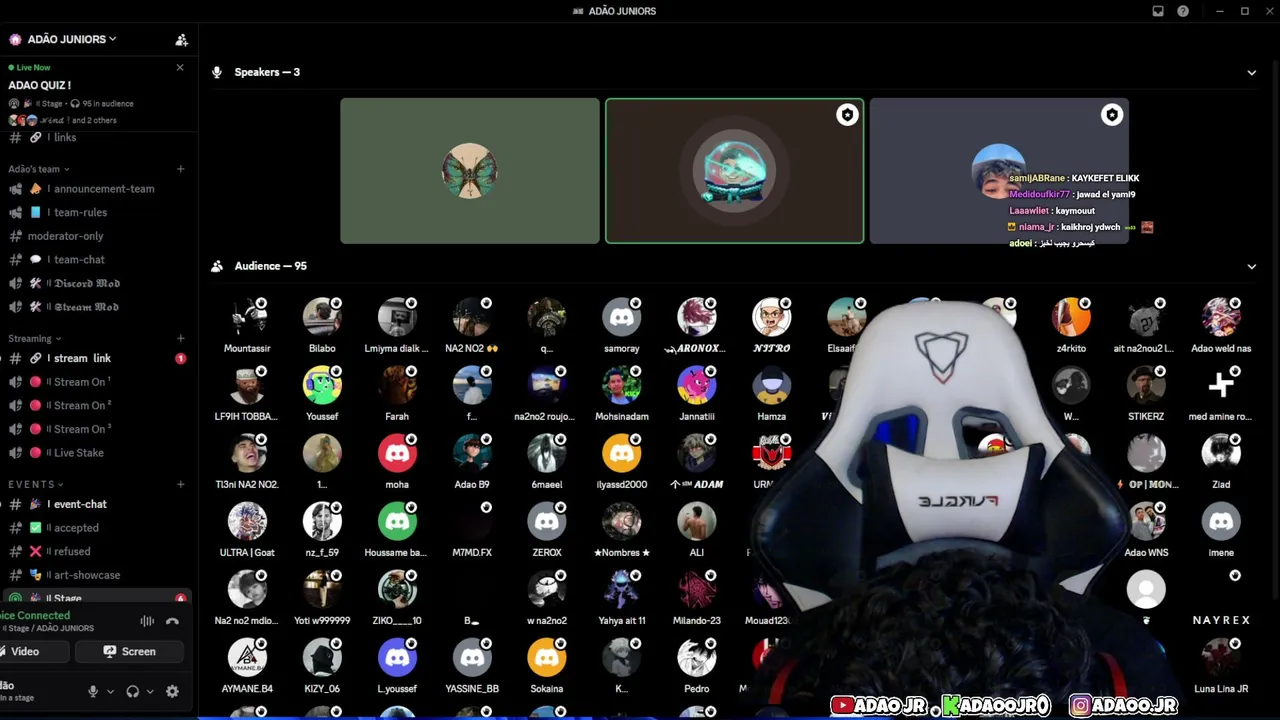The height and width of the screenshot is (720, 1280).
Task: Open moha's audience avatar
Action: pyautogui.click(x=397, y=453)
